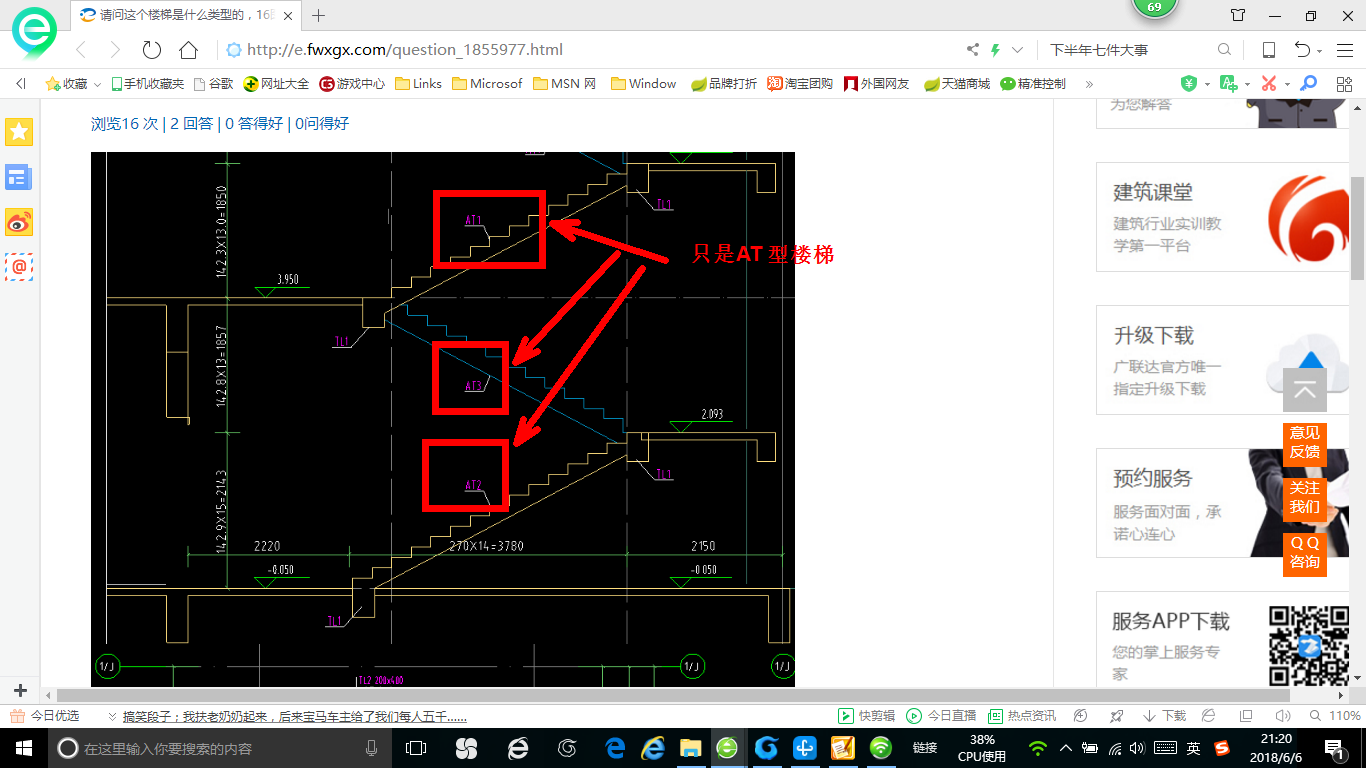Image resolution: width=1366 pixels, height=768 pixels.
Task: Open 外国网友 bookmark
Action: pyautogui.click(x=877, y=84)
